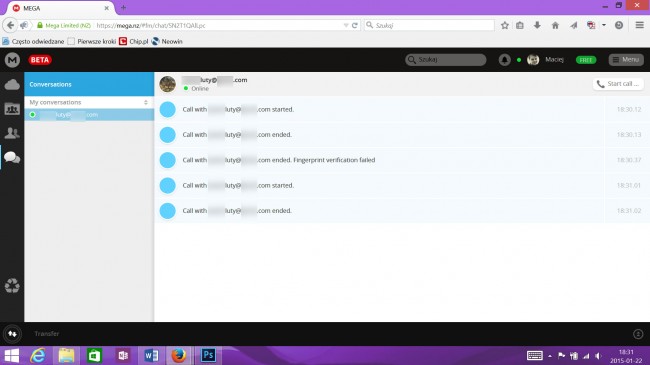650x365 pixels.
Task: Launch Internet Explorer from taskbar
Action: (38, 355)
